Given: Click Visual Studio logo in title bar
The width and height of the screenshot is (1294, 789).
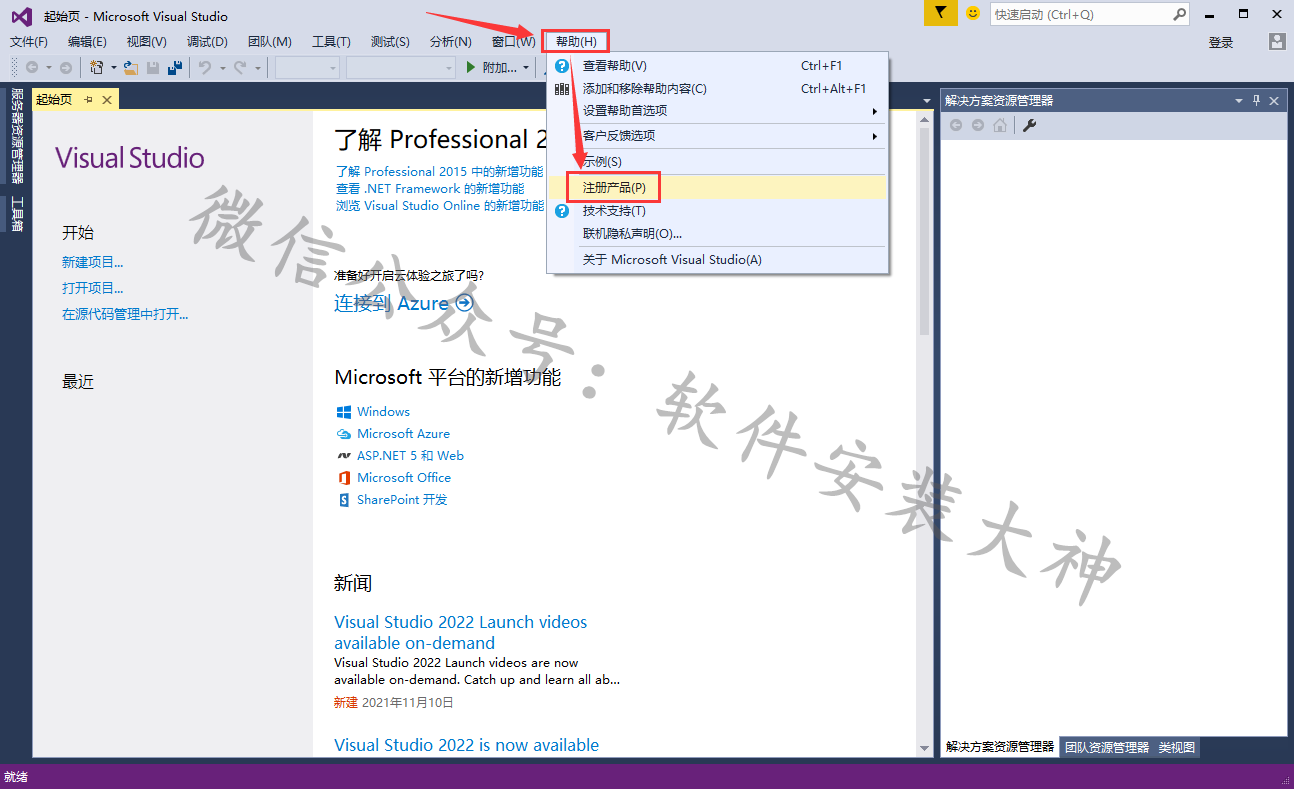Looking at the screenshot, I should [21, 15].
